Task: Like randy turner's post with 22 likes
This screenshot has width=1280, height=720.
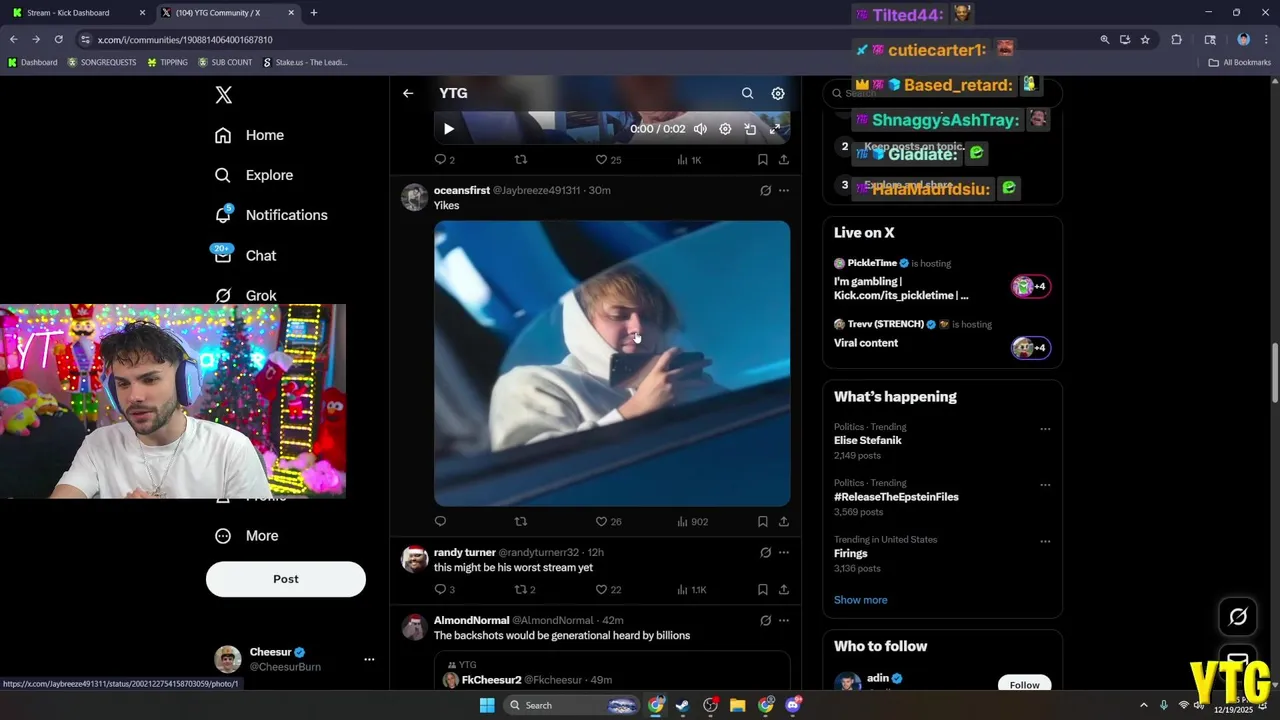Action: click(608, 590)
